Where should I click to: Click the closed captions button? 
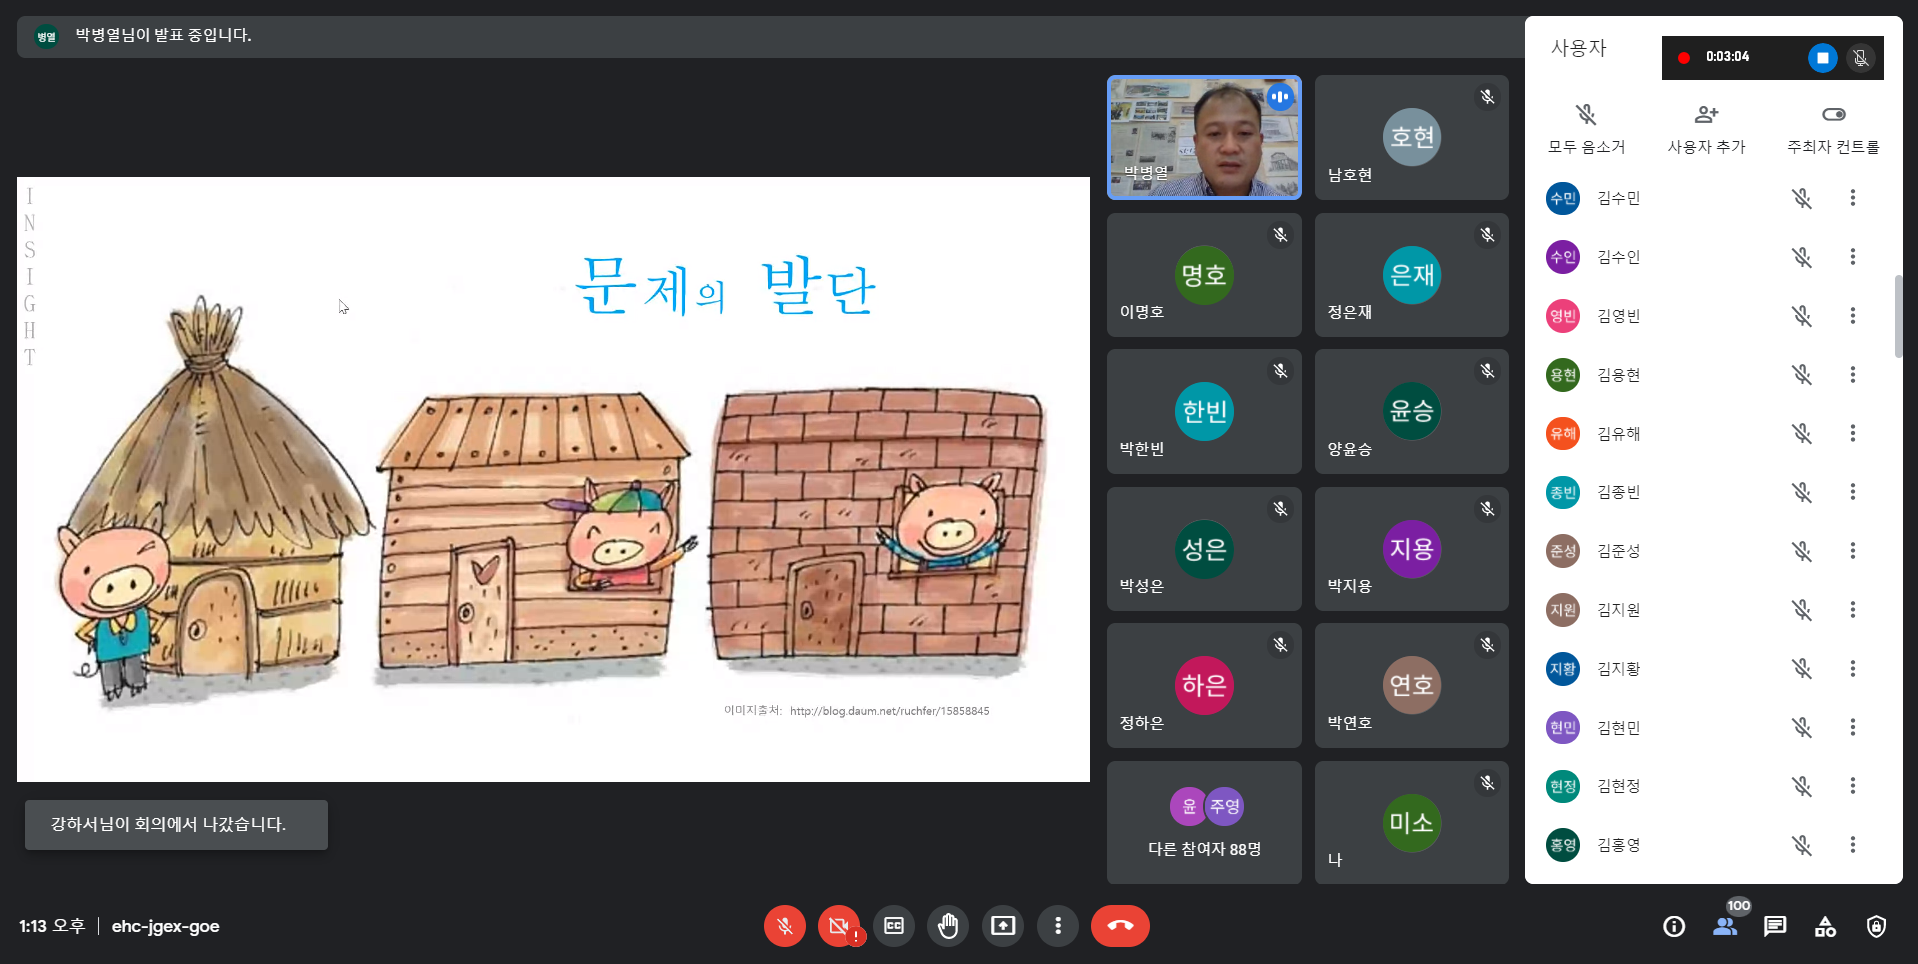click(894, 926)
